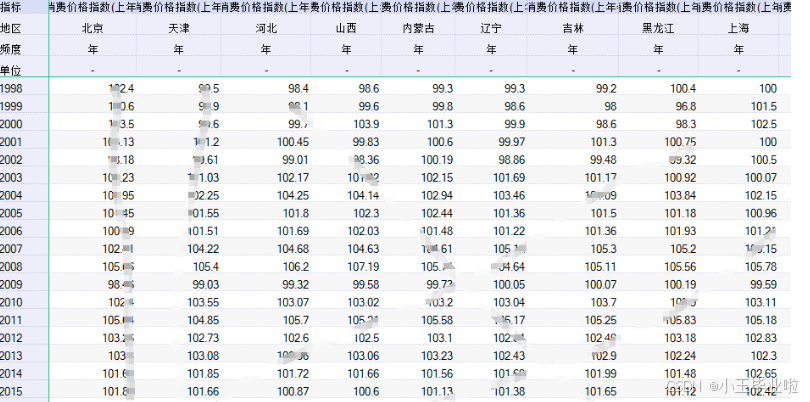
Task: Click 天津 2006 value 101.51
Action: (203, 231)
